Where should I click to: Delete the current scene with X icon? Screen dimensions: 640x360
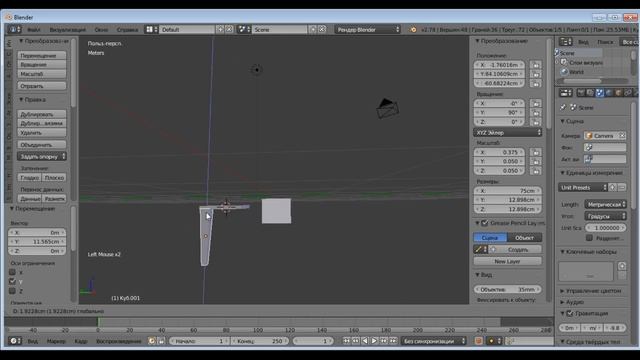point(322,29)
